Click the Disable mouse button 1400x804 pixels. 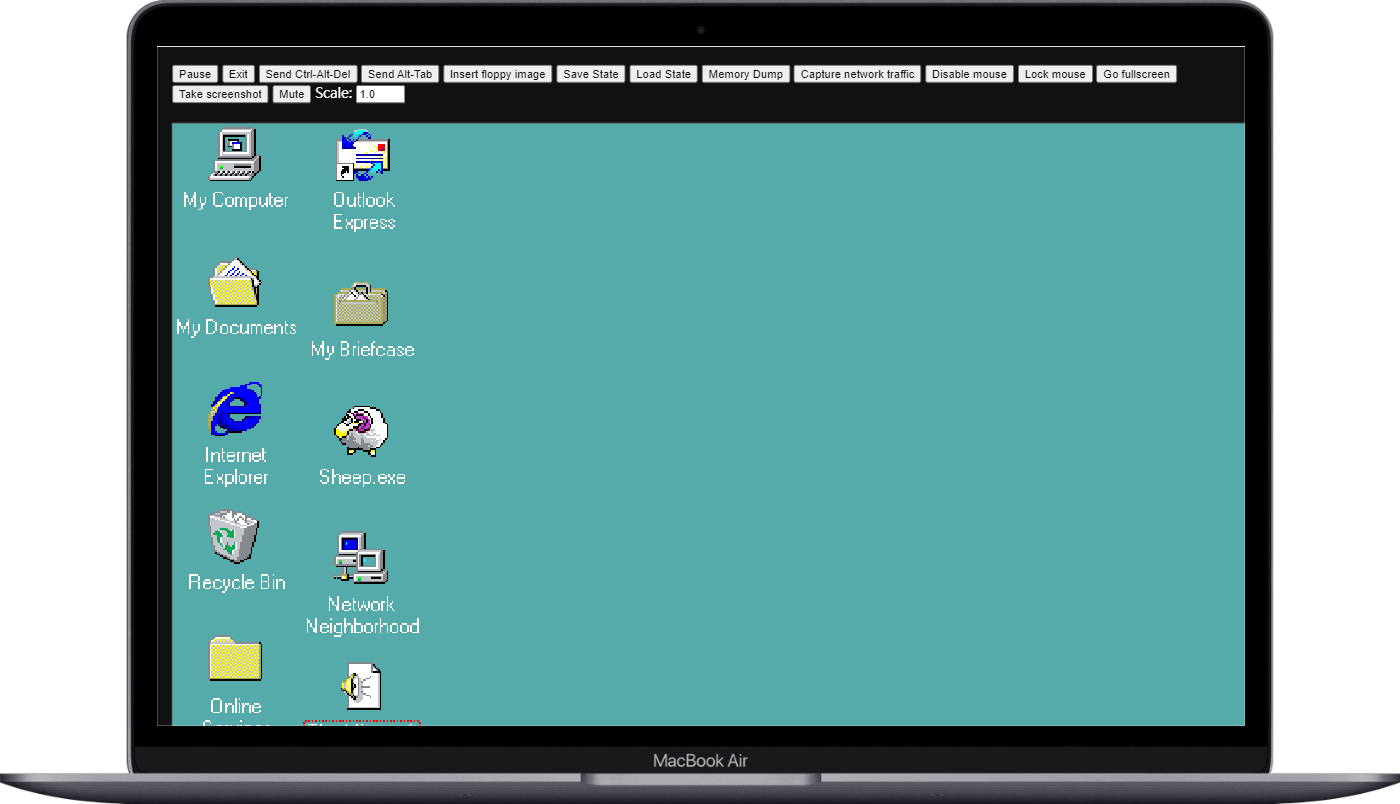(970, 74)
